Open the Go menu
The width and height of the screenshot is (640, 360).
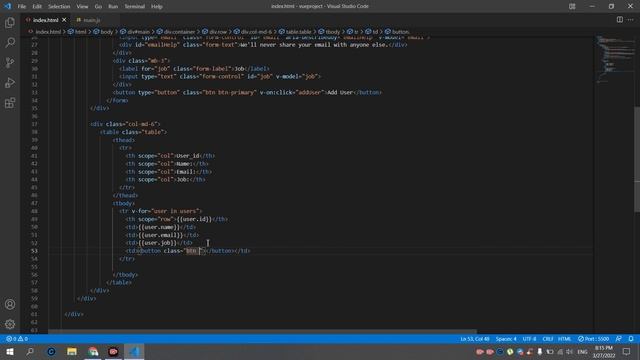point(98,7)
